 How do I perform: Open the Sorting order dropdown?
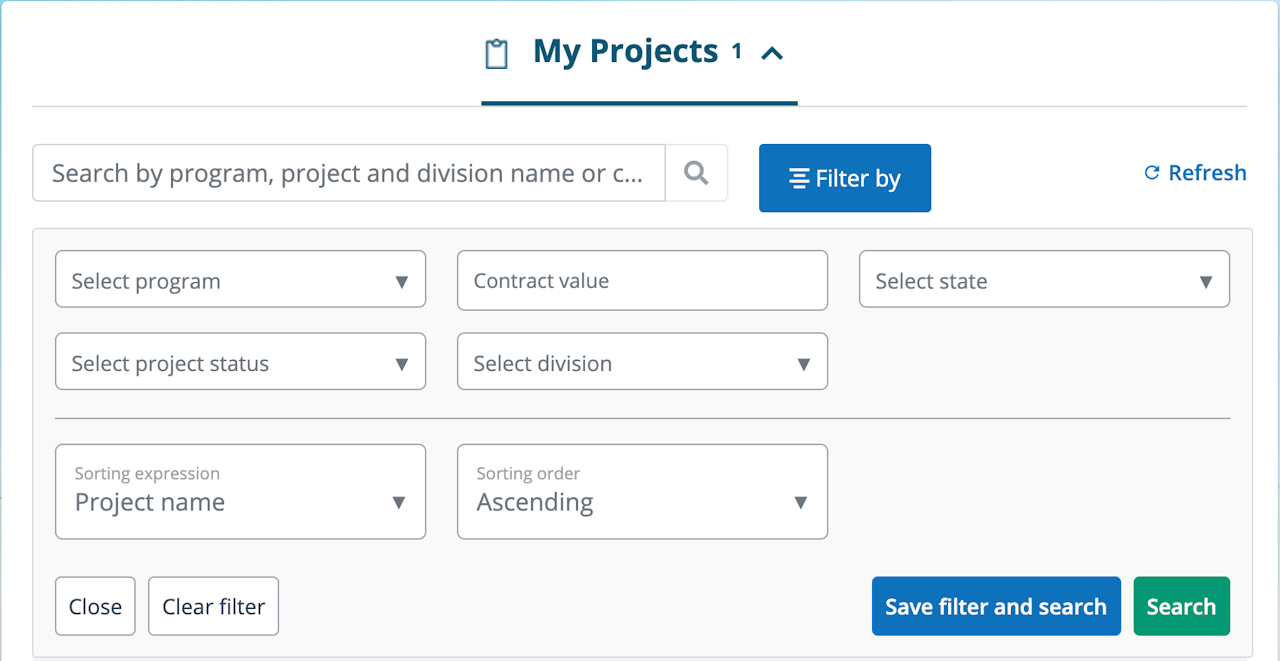[642, 491]
